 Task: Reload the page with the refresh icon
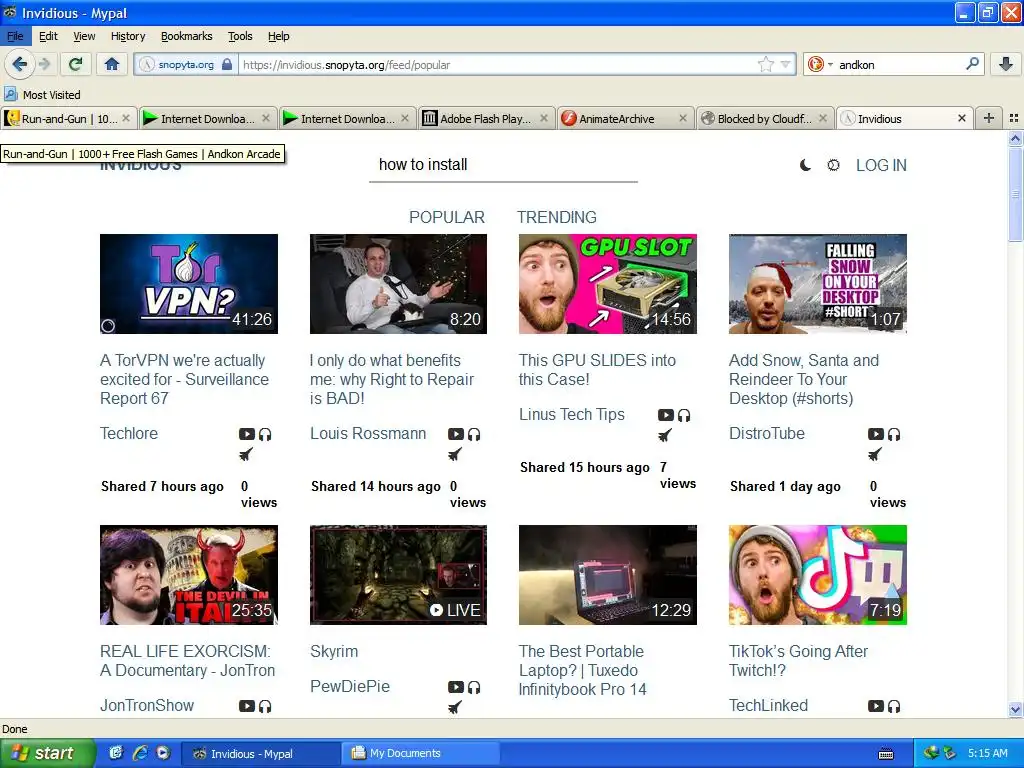coord(75,64)
